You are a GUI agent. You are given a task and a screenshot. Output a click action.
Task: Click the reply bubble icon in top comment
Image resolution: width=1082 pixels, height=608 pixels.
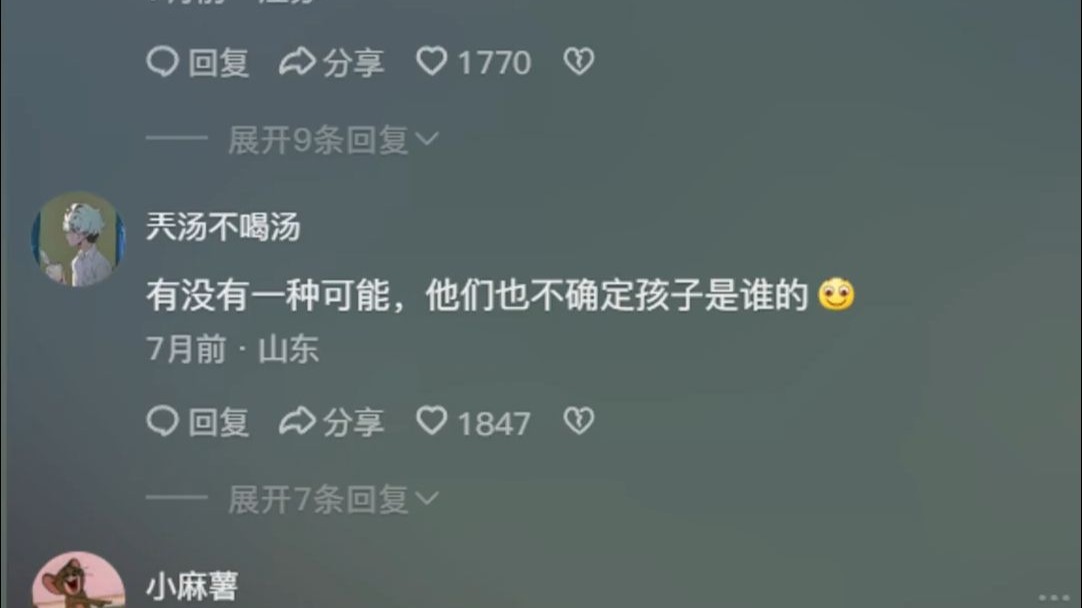pyautogui.click(x=163, y=61)
